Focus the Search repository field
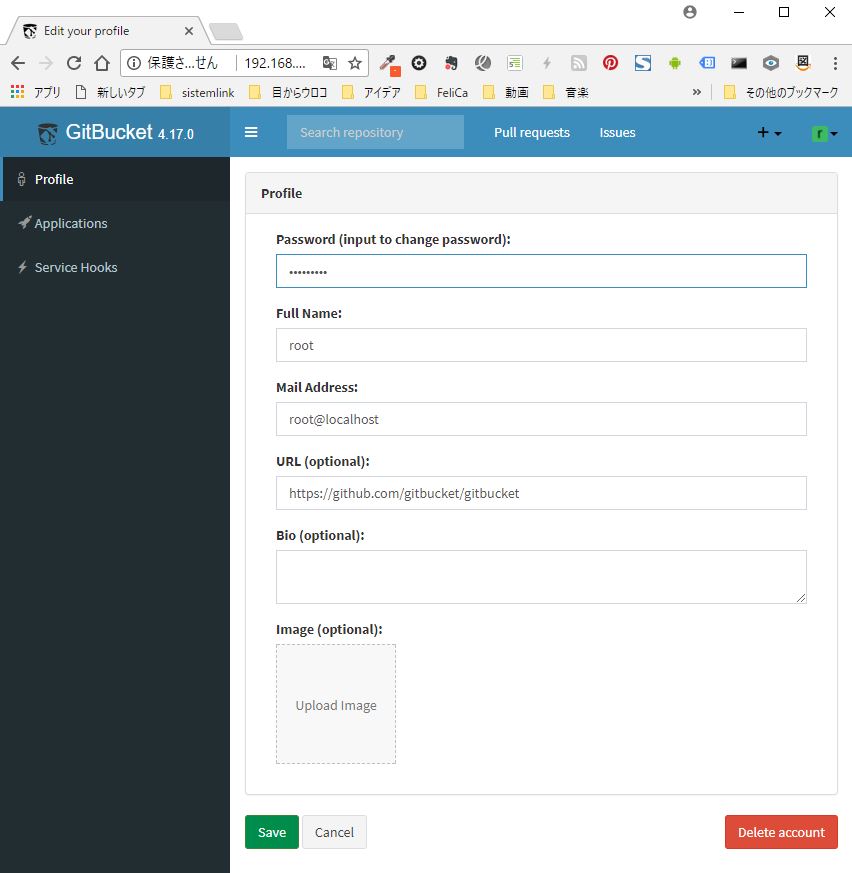 375,132
